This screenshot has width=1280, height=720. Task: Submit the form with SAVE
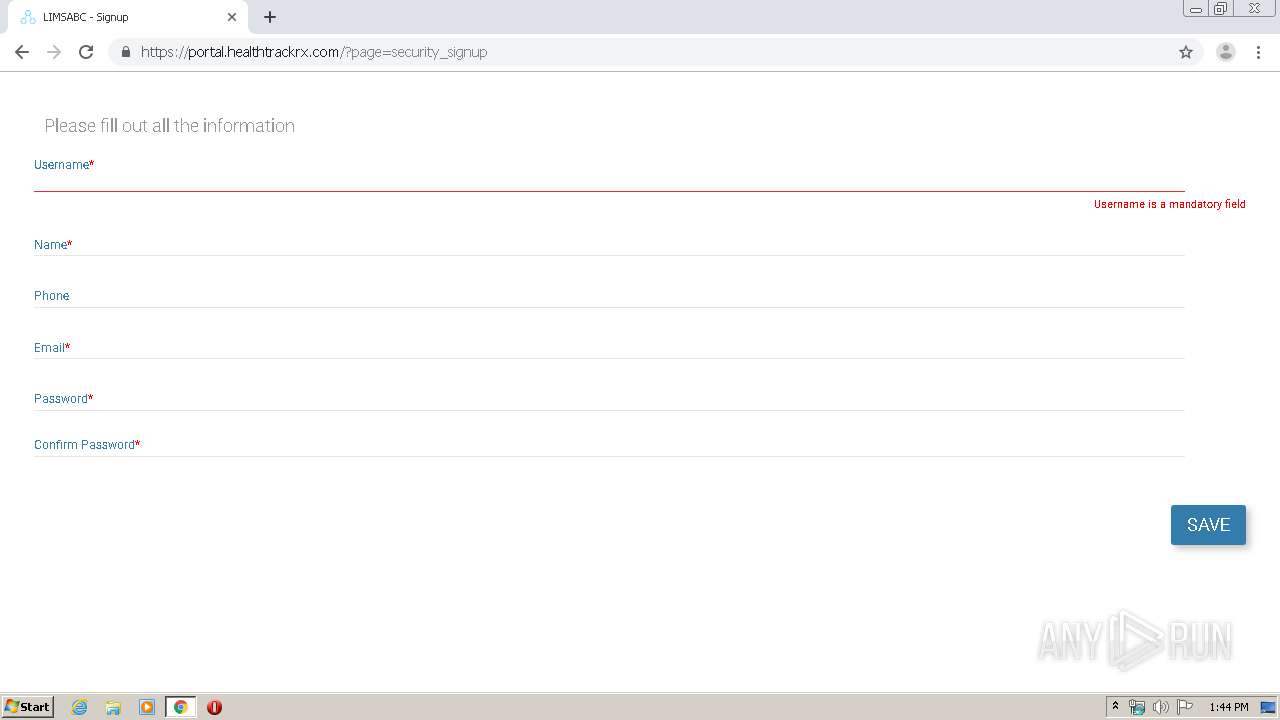[x=1208, y=525]
